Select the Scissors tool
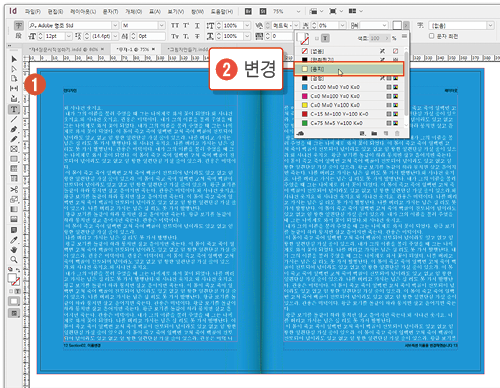The width and height of the screenshot is (500, 388). click(14, 190)
